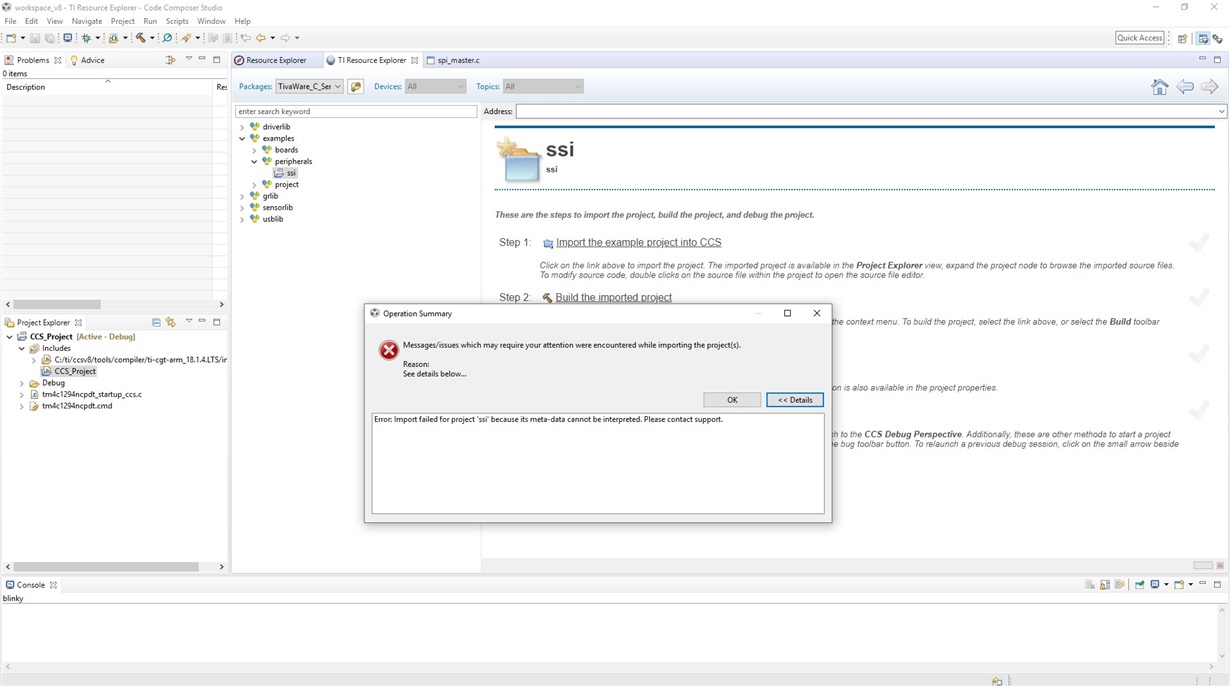
Task: Expand tm4c1294ncpdt_startup_ccs.c node
Action: point(22,395)
